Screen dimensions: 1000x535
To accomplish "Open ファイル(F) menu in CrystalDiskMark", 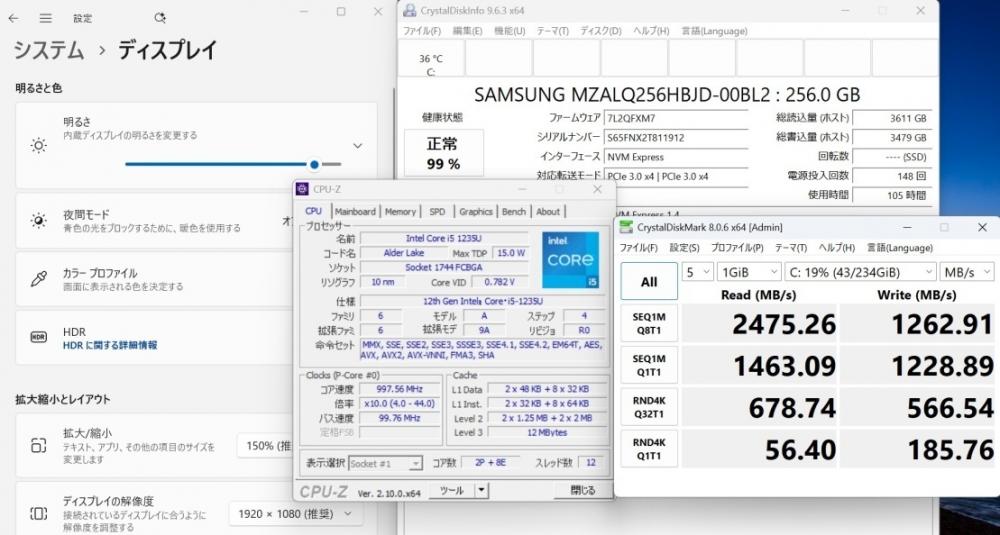I will point(638,247).
